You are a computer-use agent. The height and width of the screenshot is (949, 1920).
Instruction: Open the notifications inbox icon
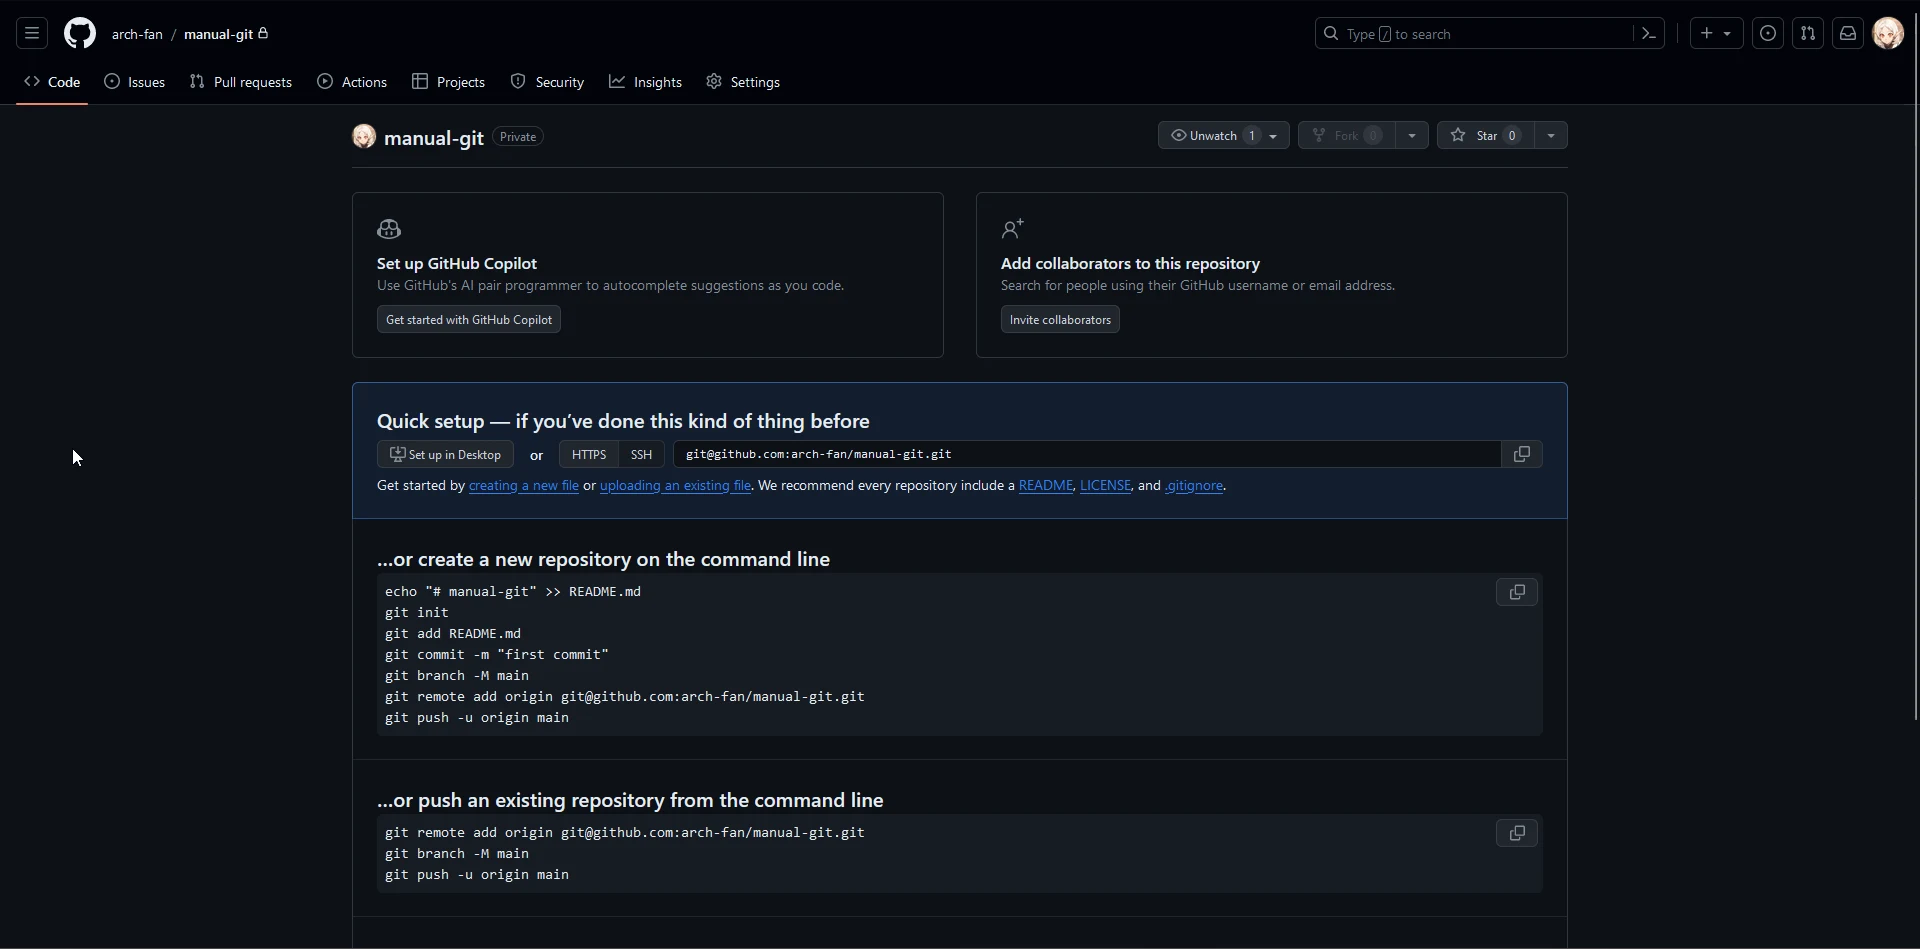1848,33
